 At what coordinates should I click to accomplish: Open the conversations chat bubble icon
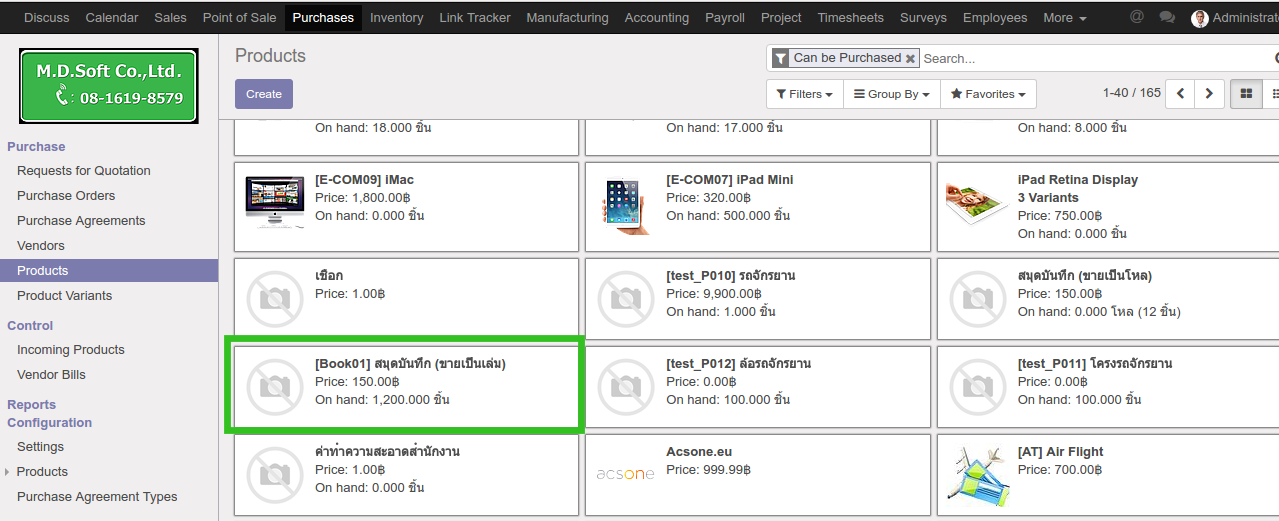[x=1167, y=17]
